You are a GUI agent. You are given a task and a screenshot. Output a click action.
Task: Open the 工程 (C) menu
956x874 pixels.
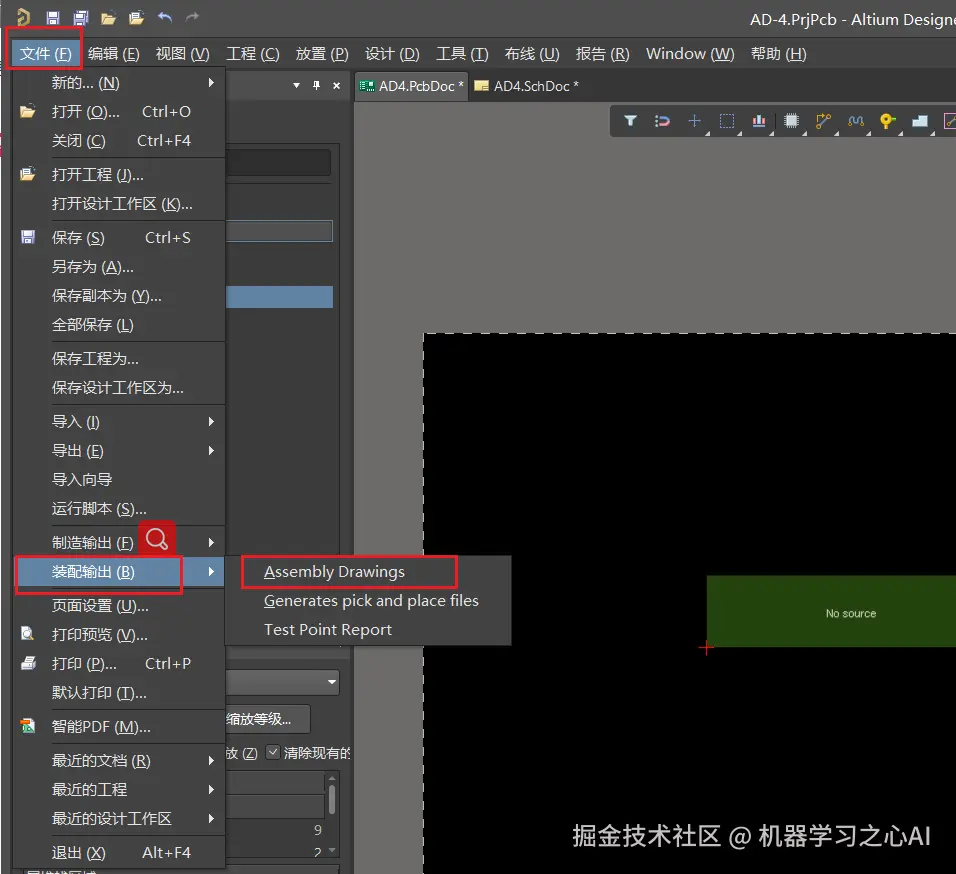[x=252, y=54]
